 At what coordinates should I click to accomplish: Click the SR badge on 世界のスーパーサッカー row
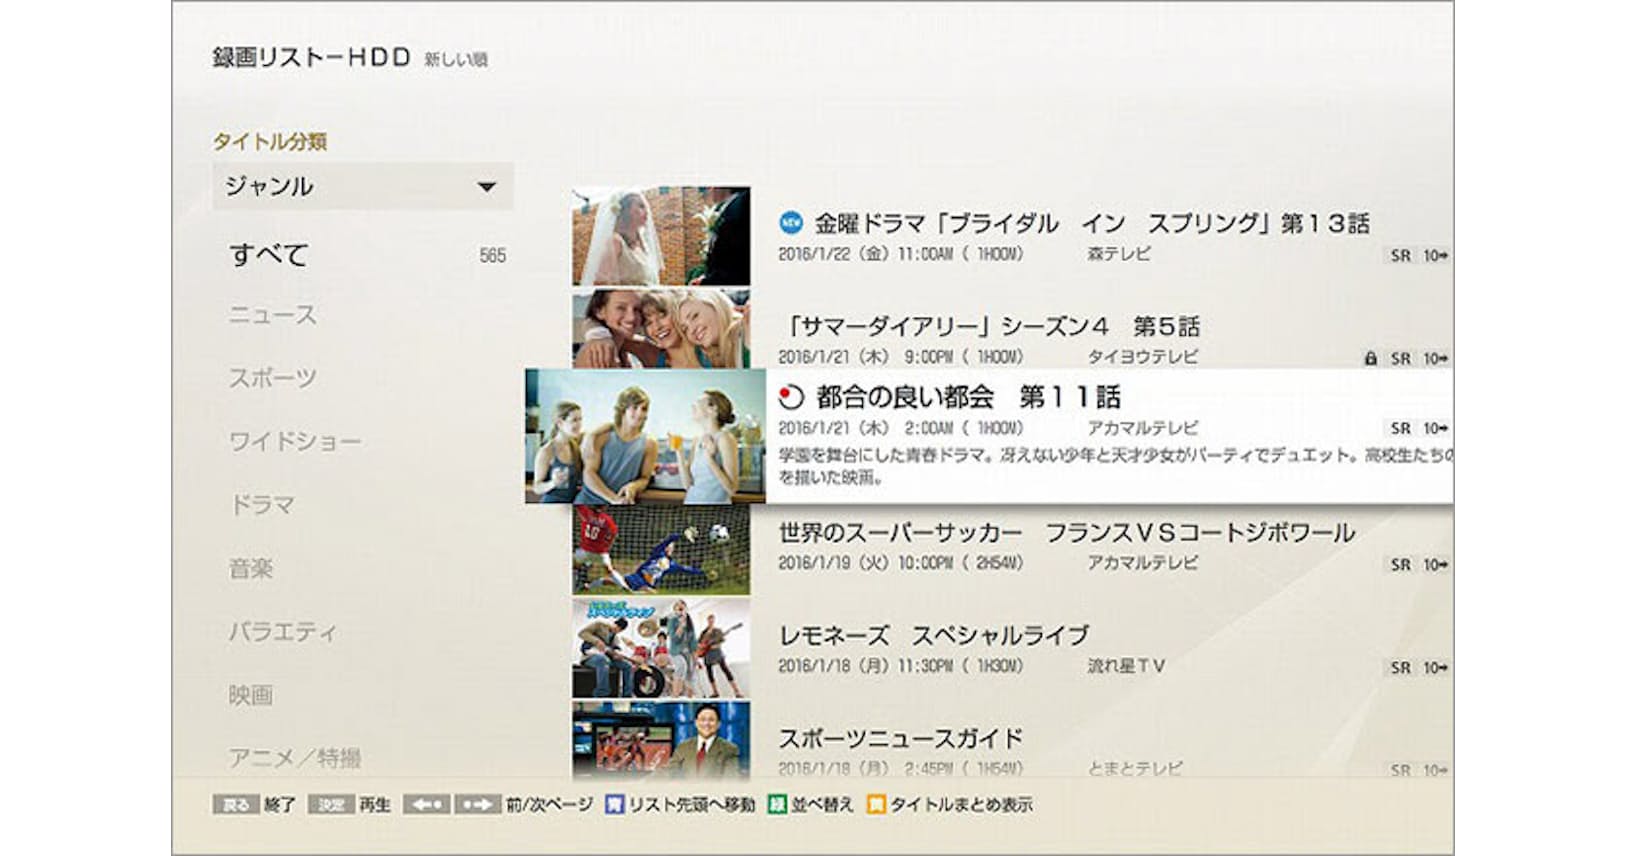(x=1400, y=565)
